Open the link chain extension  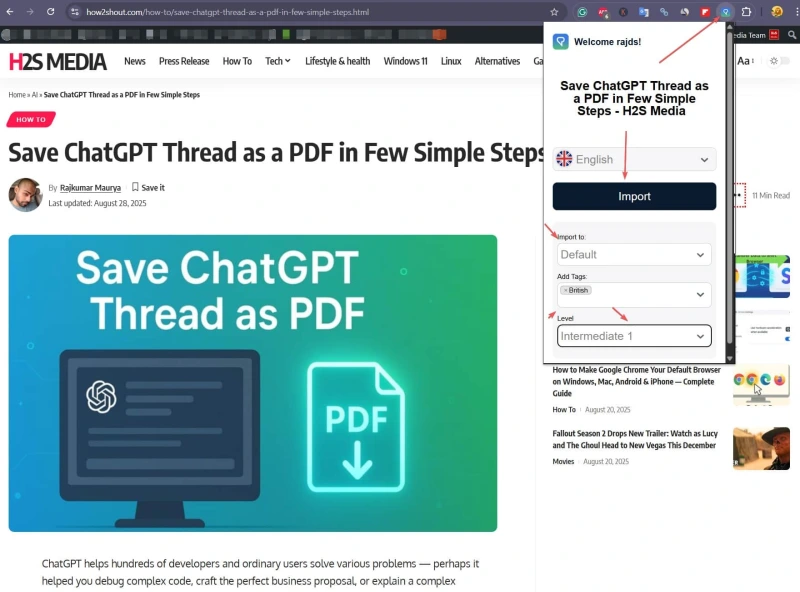click(x=664, y=12)
